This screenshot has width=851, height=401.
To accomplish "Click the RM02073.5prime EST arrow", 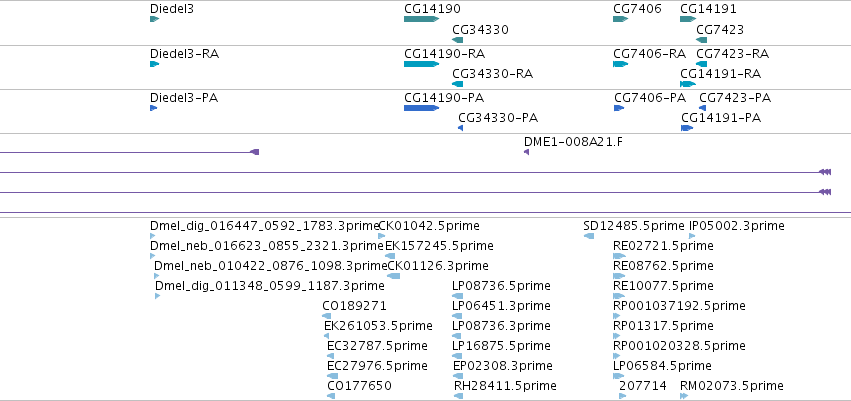I will pos(684,396).
